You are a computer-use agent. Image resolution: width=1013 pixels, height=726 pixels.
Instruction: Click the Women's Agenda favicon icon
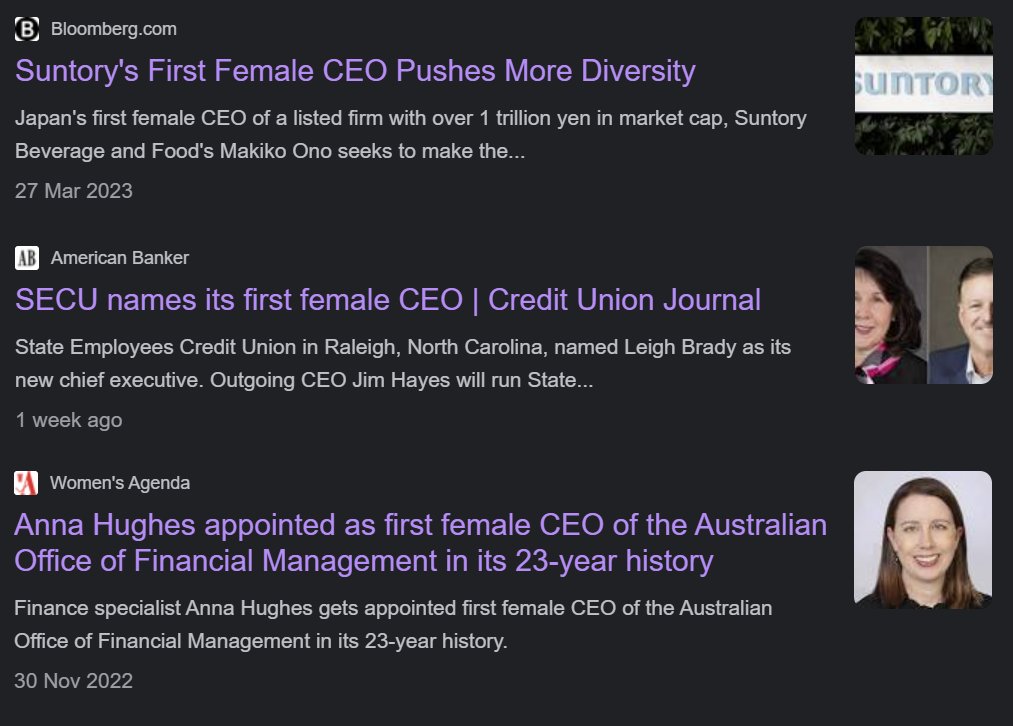pos(26,483)
